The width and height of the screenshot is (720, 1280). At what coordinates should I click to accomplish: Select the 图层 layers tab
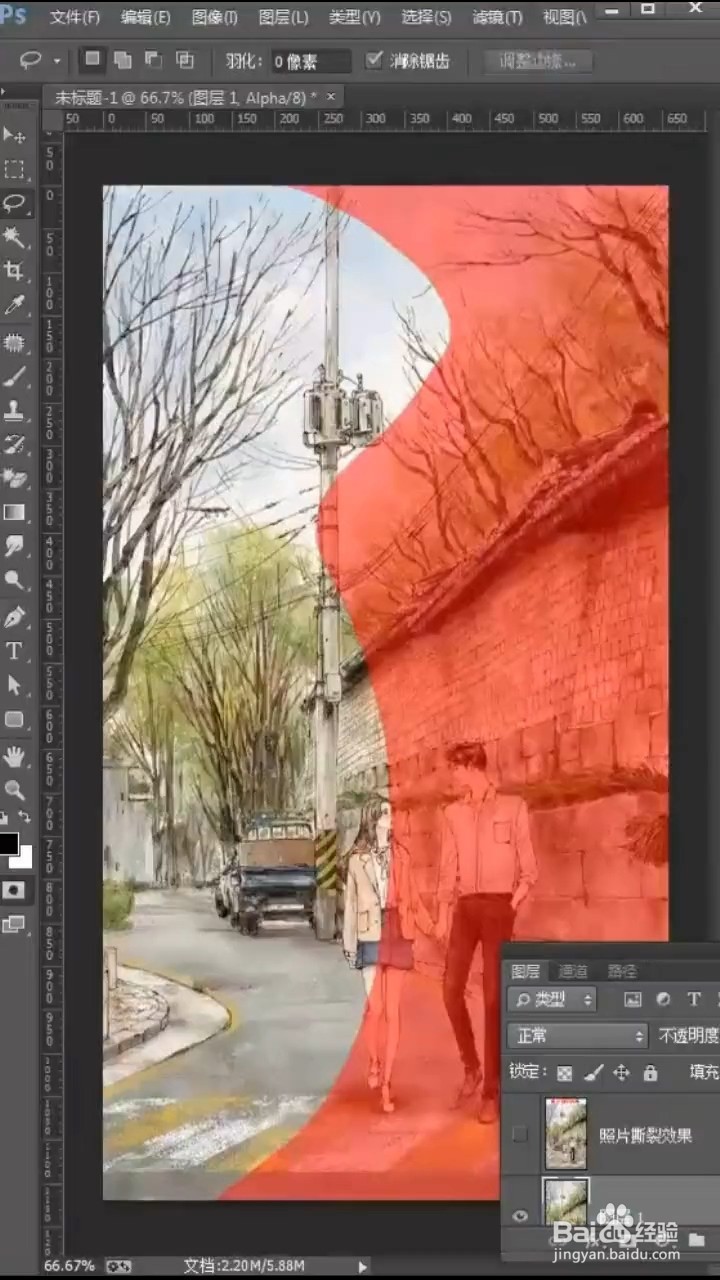(x=526, y=971)
